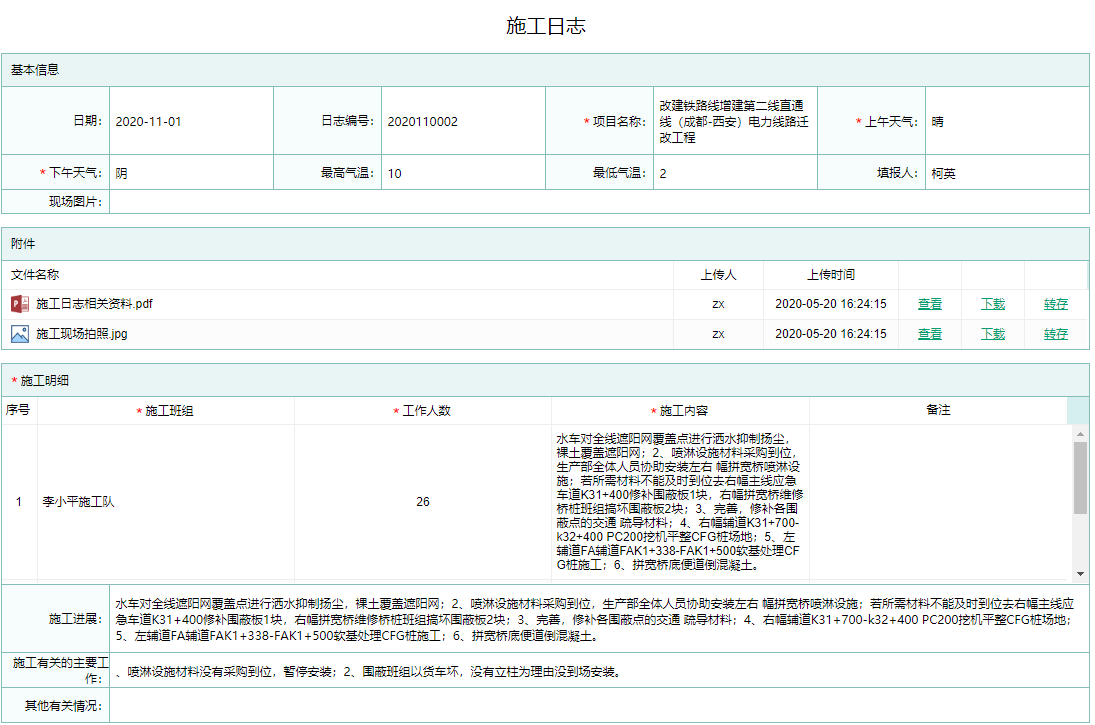Click the 项目名称 field value
The height and width of the screenshot is (725, 1095).
(x=735, y=122)
